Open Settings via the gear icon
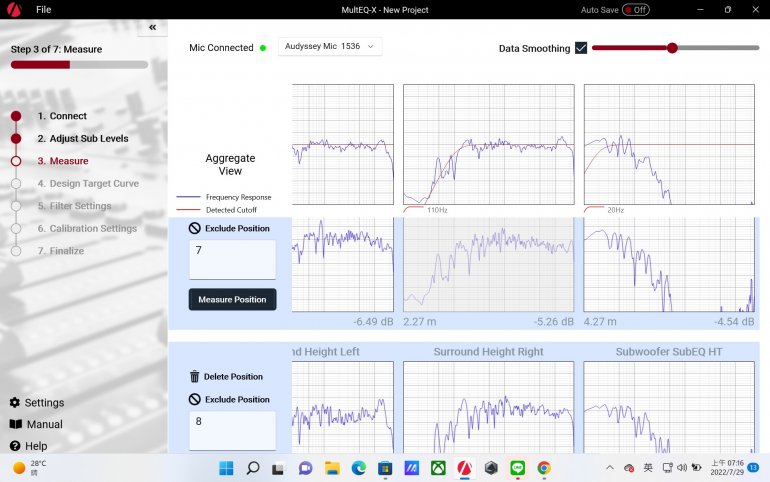 point(15,403)
